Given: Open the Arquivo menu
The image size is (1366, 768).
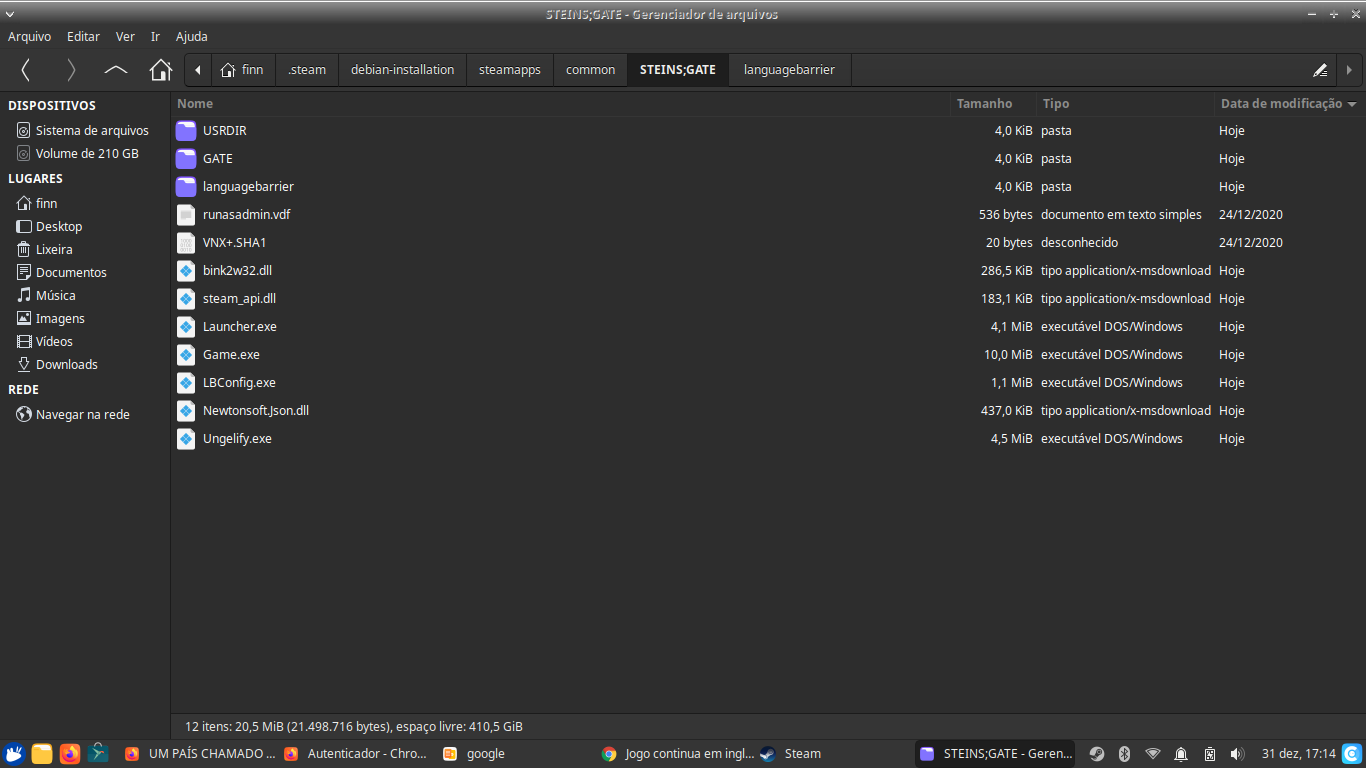Looking at the screenshot, I should coord(29,36).
